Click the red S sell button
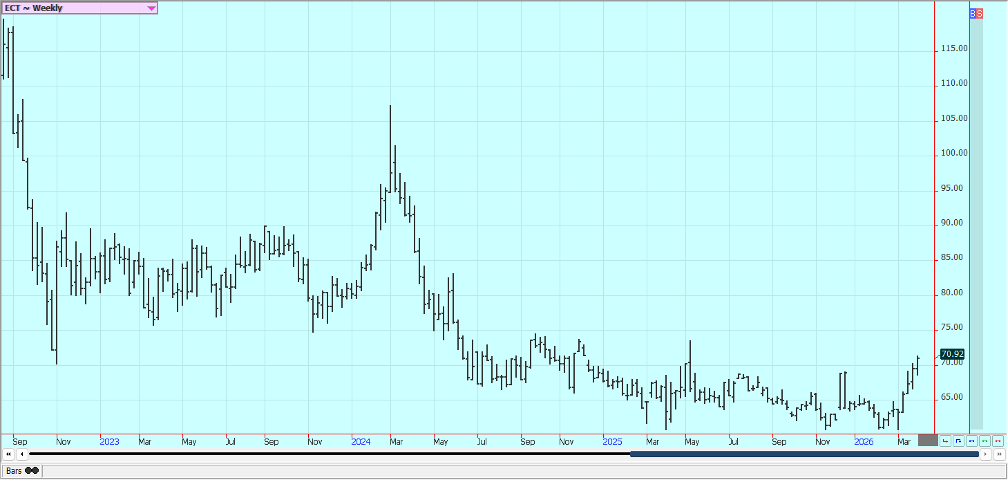Viewport: 1008px width, 480px height. tap(980, 14)
